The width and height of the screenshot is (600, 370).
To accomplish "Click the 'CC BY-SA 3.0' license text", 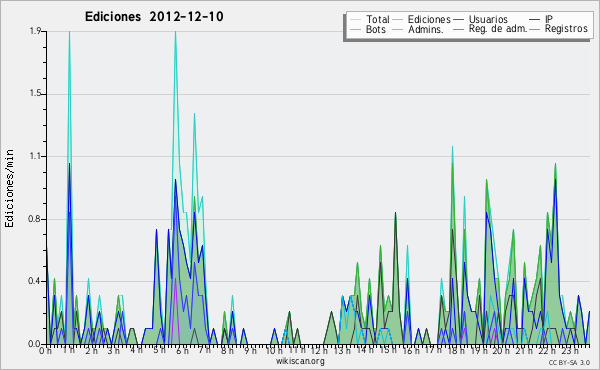I will click(x=569, y=362).
